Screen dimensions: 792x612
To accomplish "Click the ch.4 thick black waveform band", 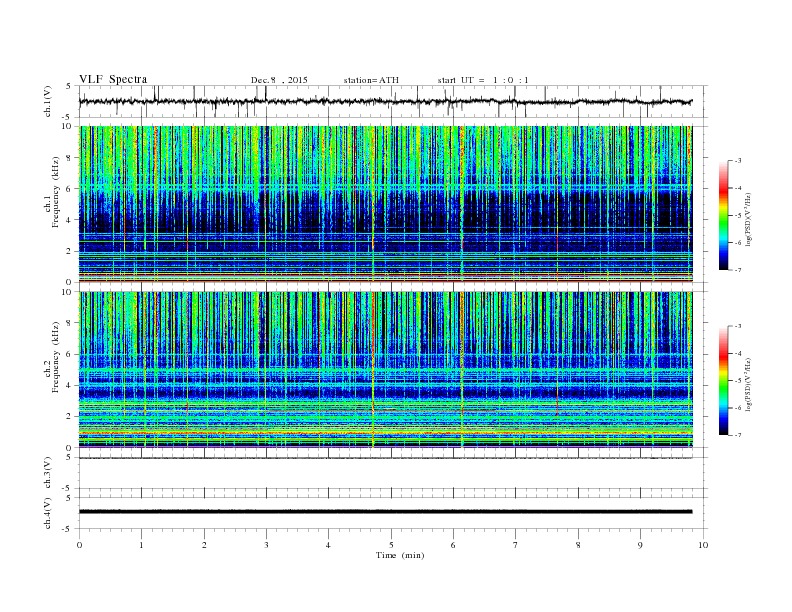I will pyautogui.click(x=385, y=512).
